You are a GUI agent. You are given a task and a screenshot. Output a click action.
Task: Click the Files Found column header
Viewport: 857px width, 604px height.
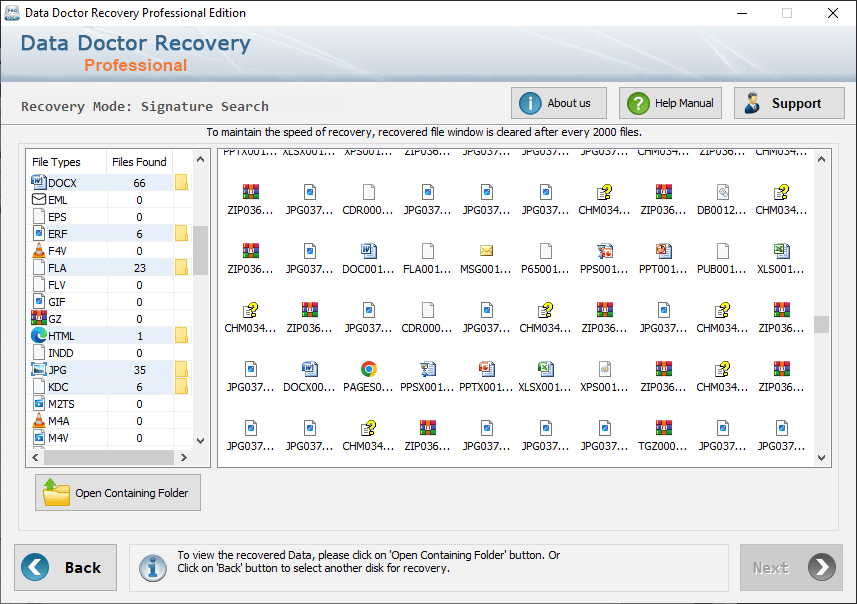pos(139,162)
